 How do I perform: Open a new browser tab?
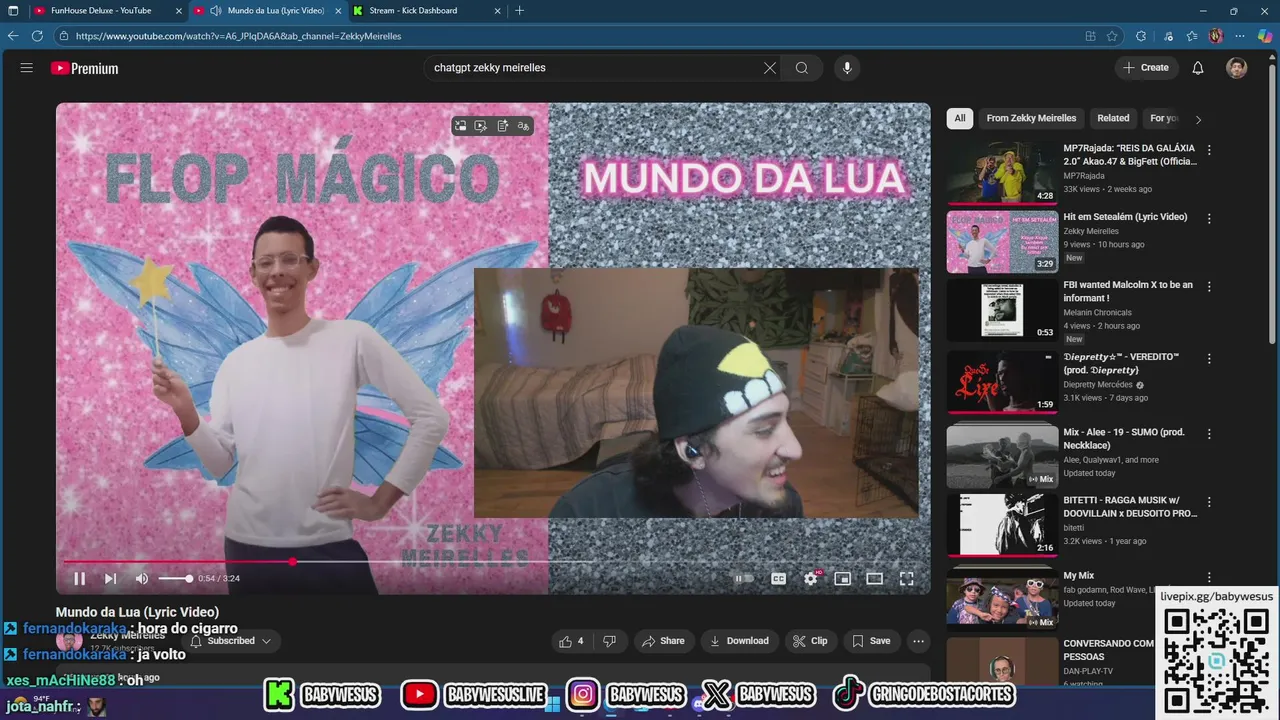(x=519, y=10)
